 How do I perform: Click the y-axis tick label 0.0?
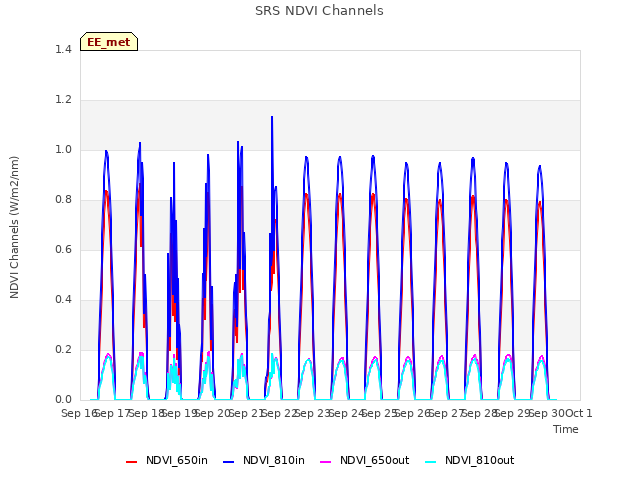(63, 400)
